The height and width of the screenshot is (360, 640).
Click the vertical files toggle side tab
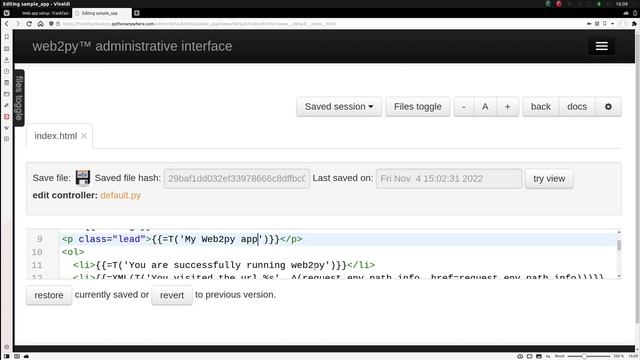tap(19, 98)
